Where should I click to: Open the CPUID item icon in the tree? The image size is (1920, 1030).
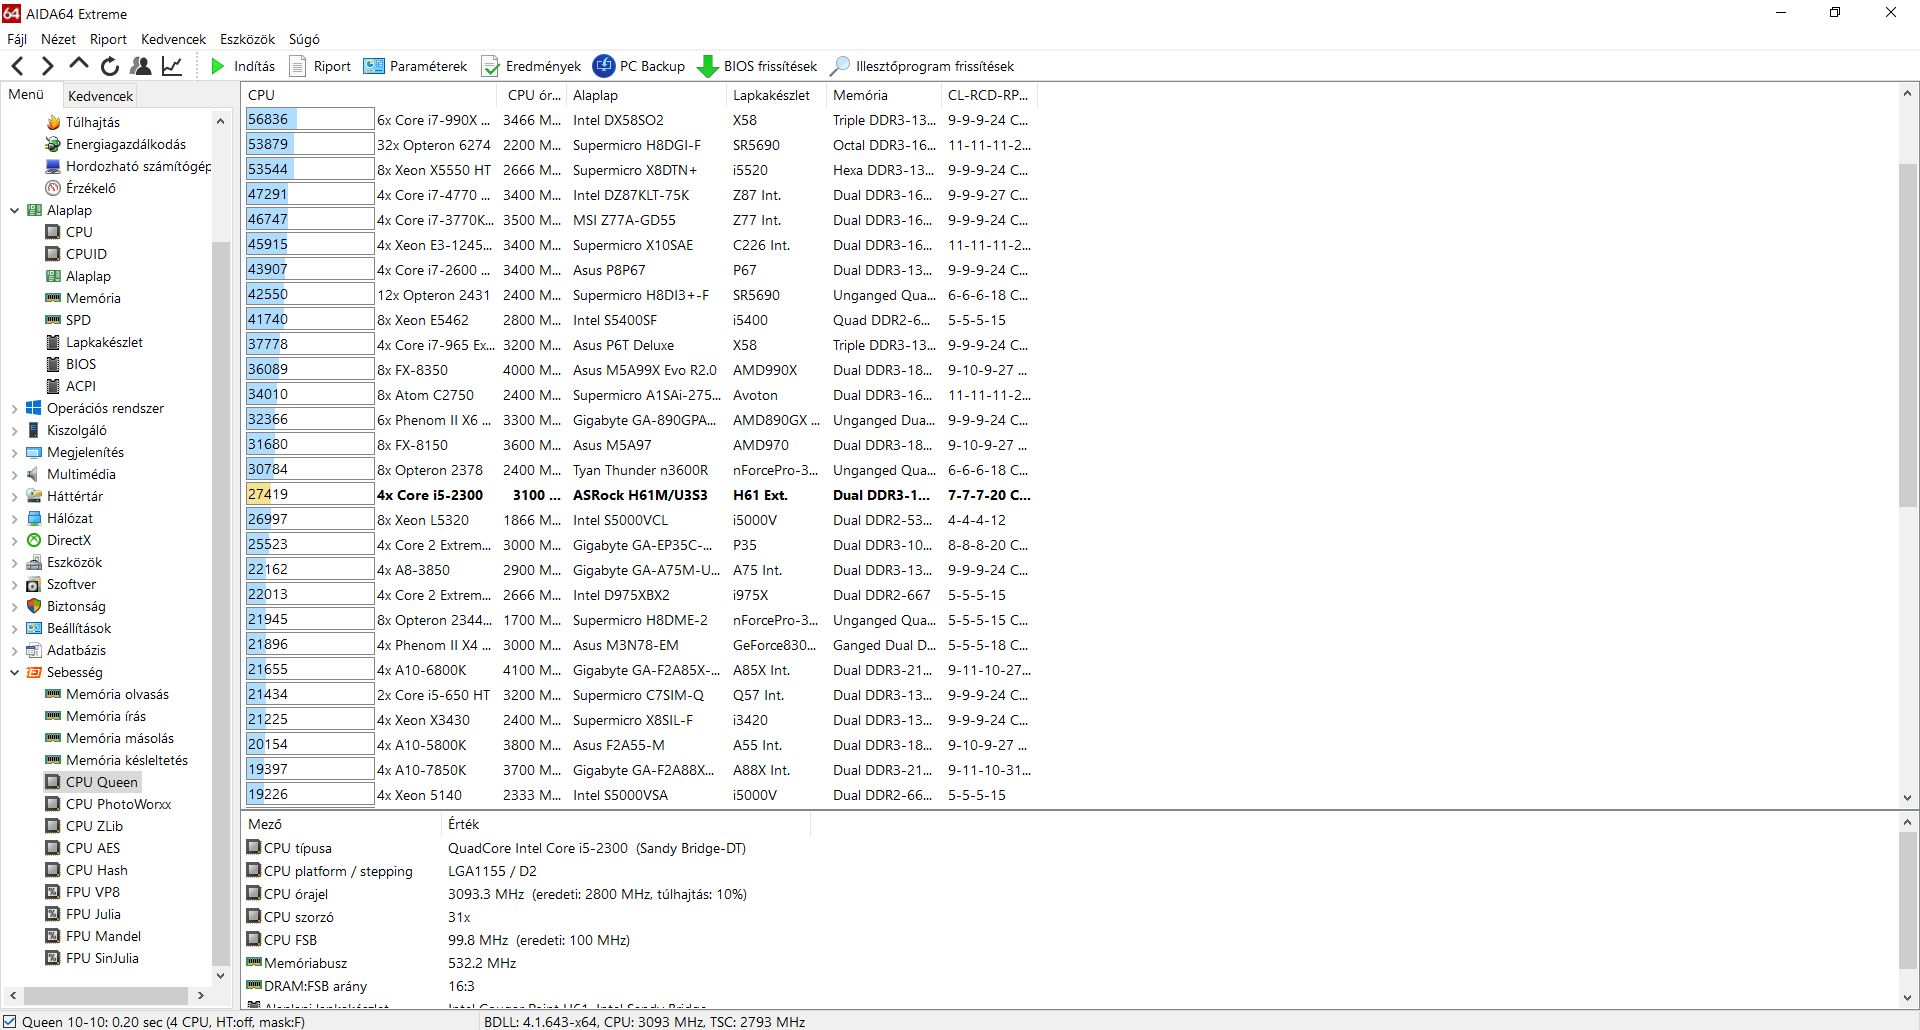click(x=53, y=254)
